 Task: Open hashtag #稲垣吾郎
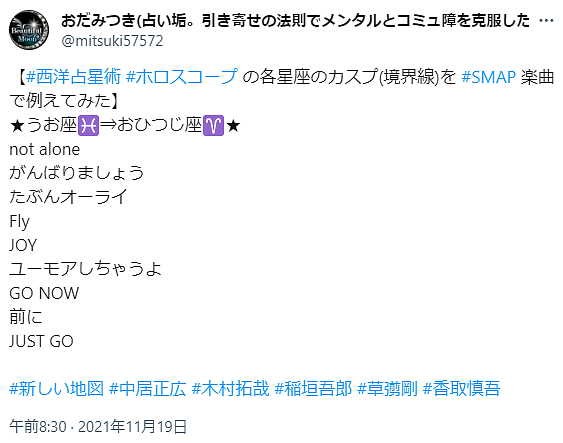click(313, 388)
